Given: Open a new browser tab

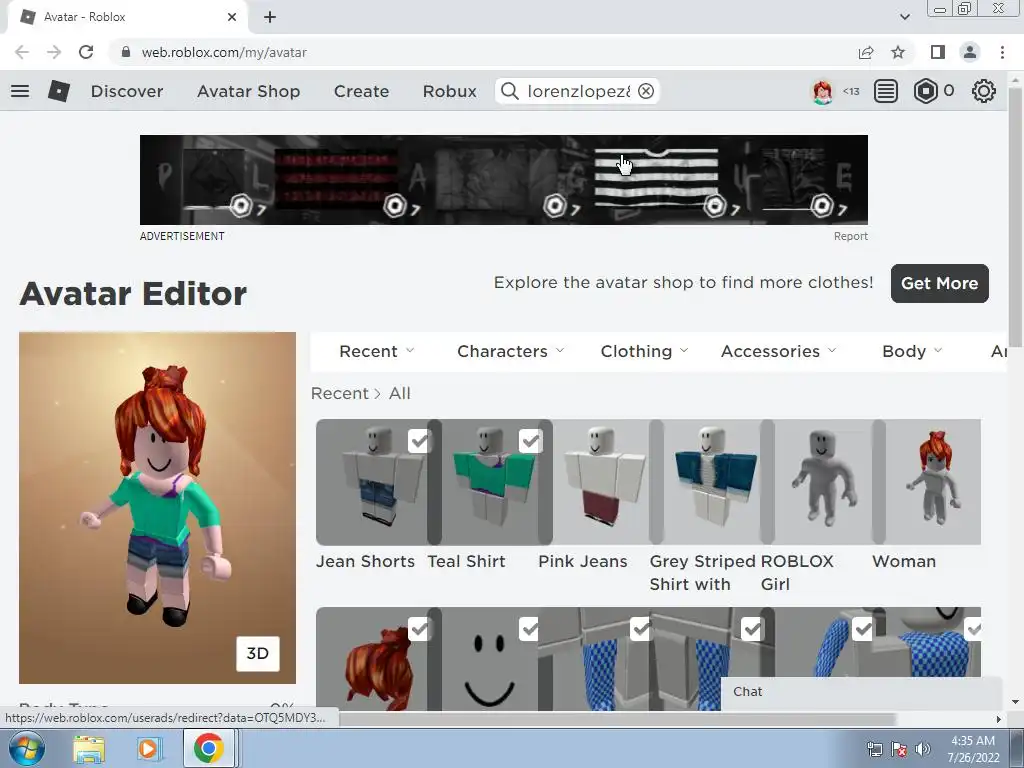Looking at the screenshot, I should click(x=270, y=17).
